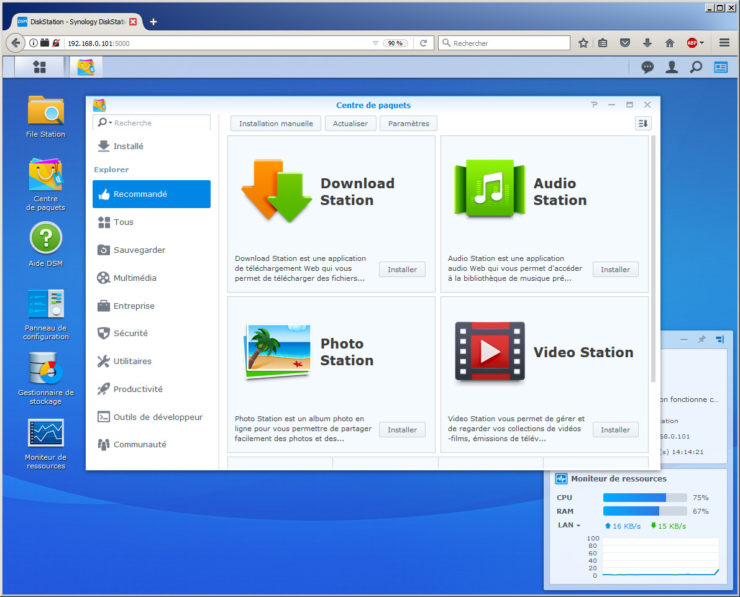Open Firefox Pocket icon

click(x=625, y=43)
